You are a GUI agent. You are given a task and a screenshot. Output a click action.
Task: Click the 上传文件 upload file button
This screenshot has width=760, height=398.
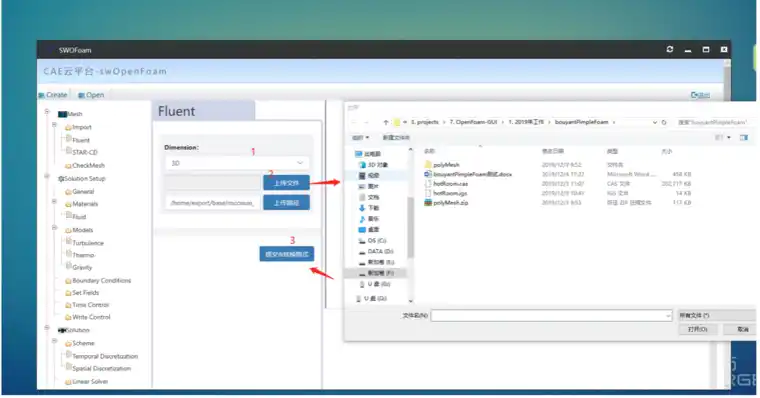tap(286, 183)
